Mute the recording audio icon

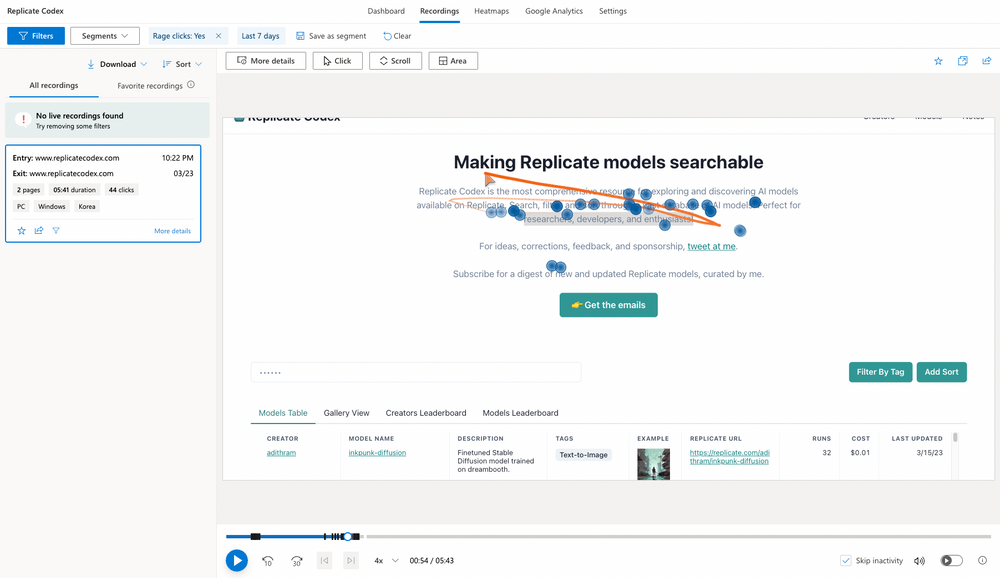pyautogui.click(x=919, y=561)
